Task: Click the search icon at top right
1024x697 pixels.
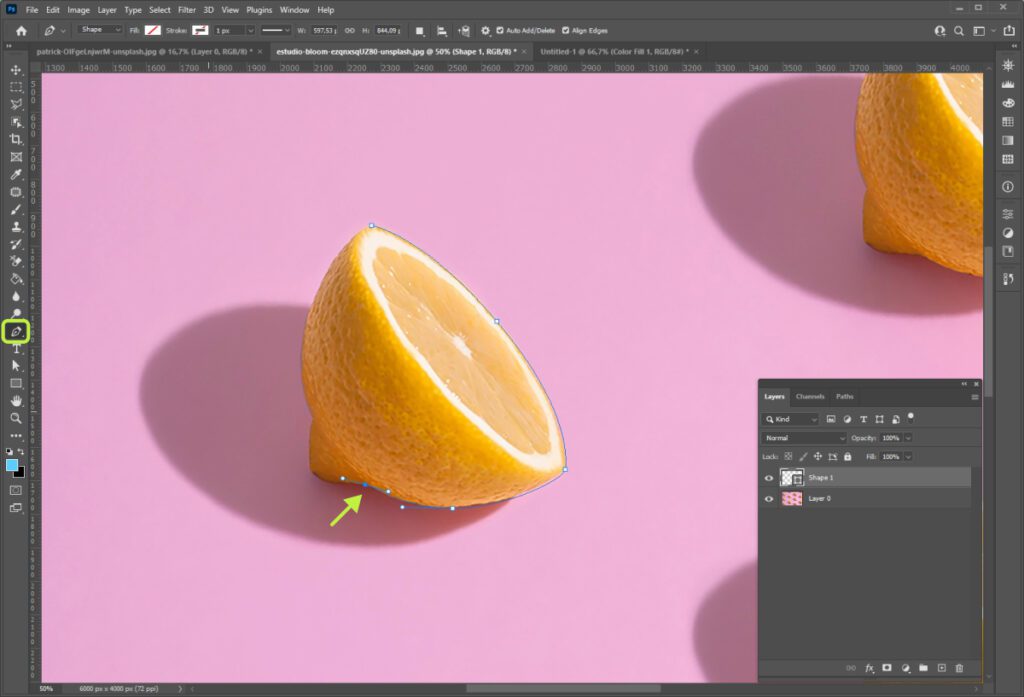Action: point(959,31)
